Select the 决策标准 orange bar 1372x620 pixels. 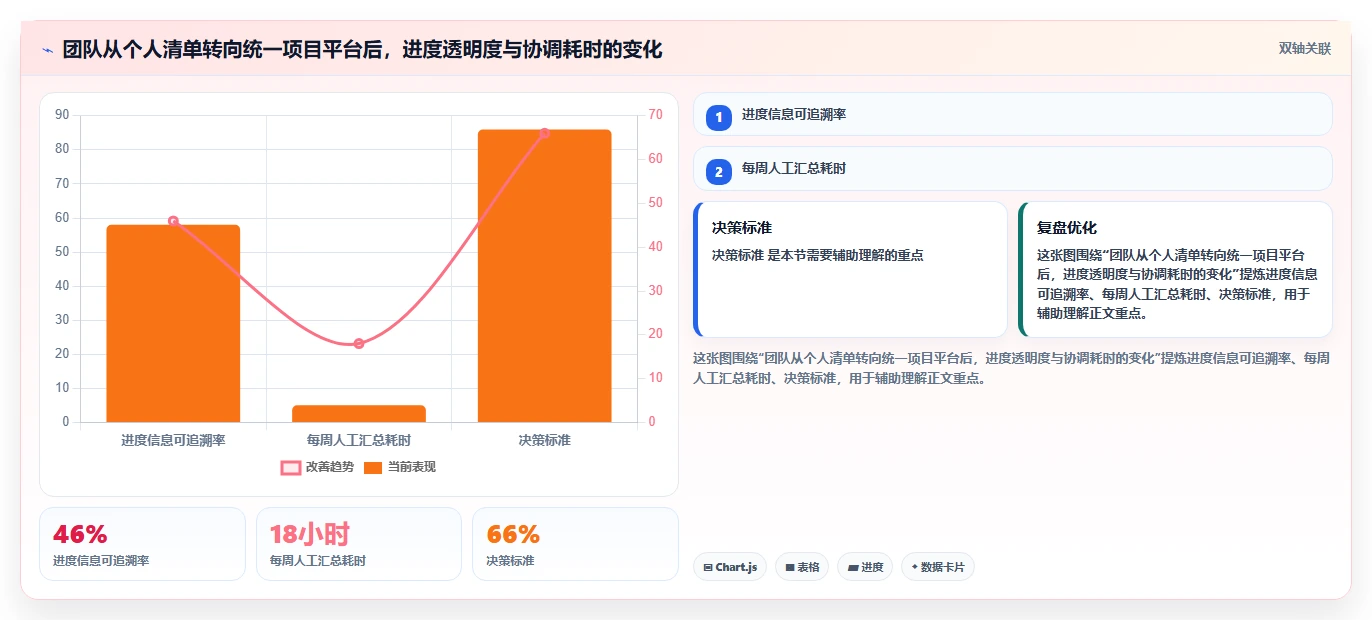544,276
